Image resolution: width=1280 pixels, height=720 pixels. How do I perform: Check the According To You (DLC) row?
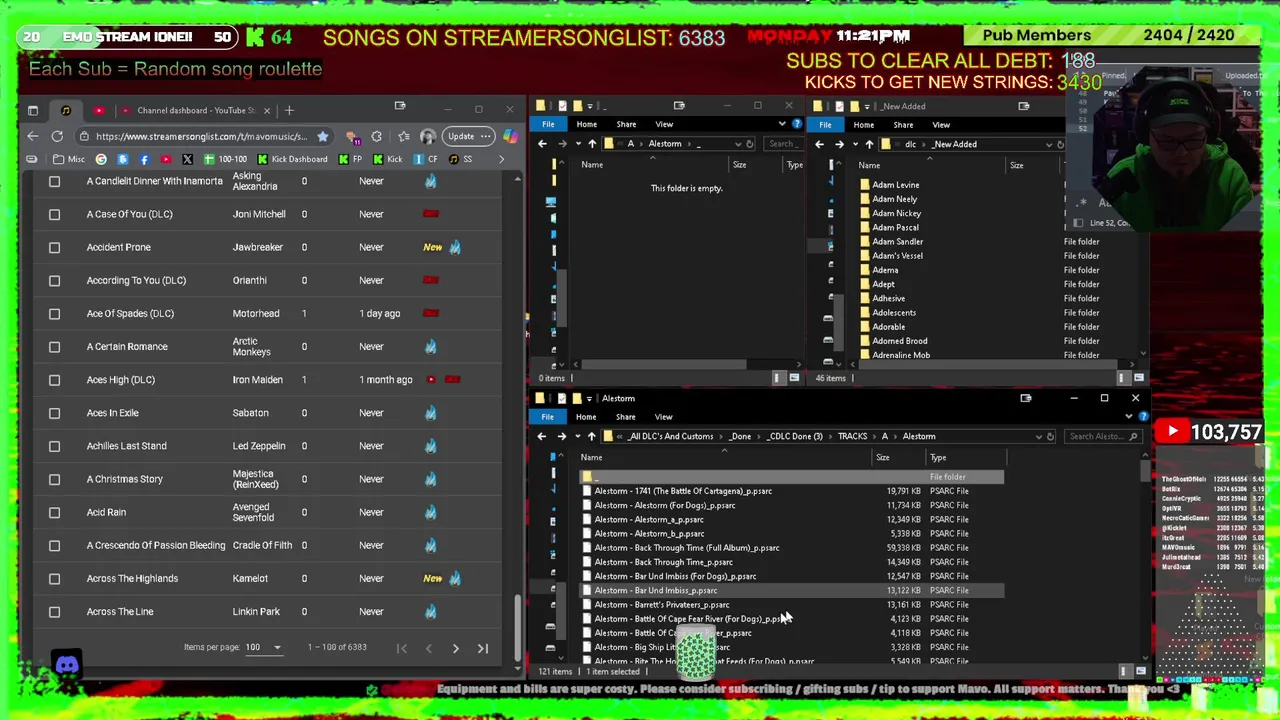55,280
